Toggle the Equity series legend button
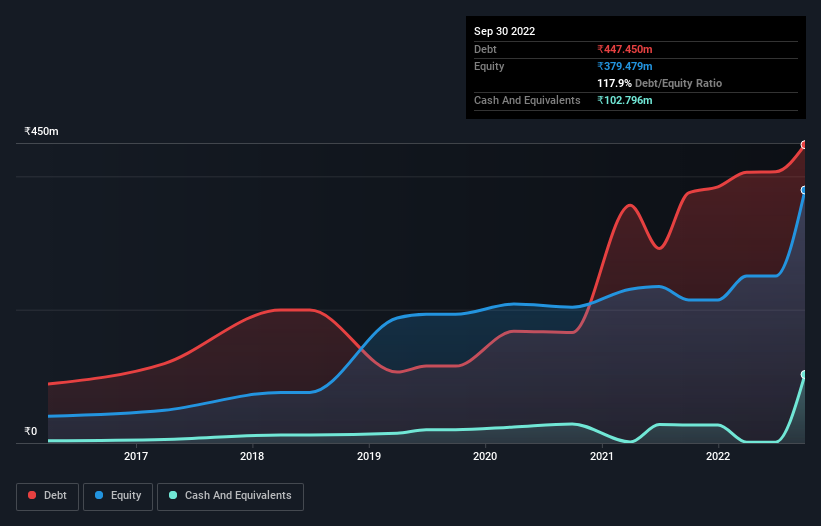This screenshot has width=821, height=526. coord(118,496)
